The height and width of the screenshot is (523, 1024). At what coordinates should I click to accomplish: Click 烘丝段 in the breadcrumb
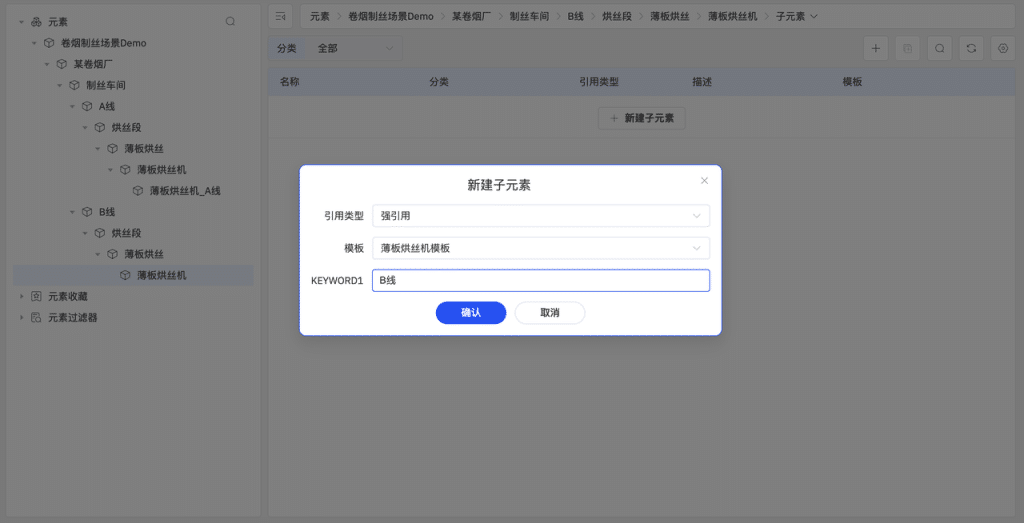(x=616, y=16)
